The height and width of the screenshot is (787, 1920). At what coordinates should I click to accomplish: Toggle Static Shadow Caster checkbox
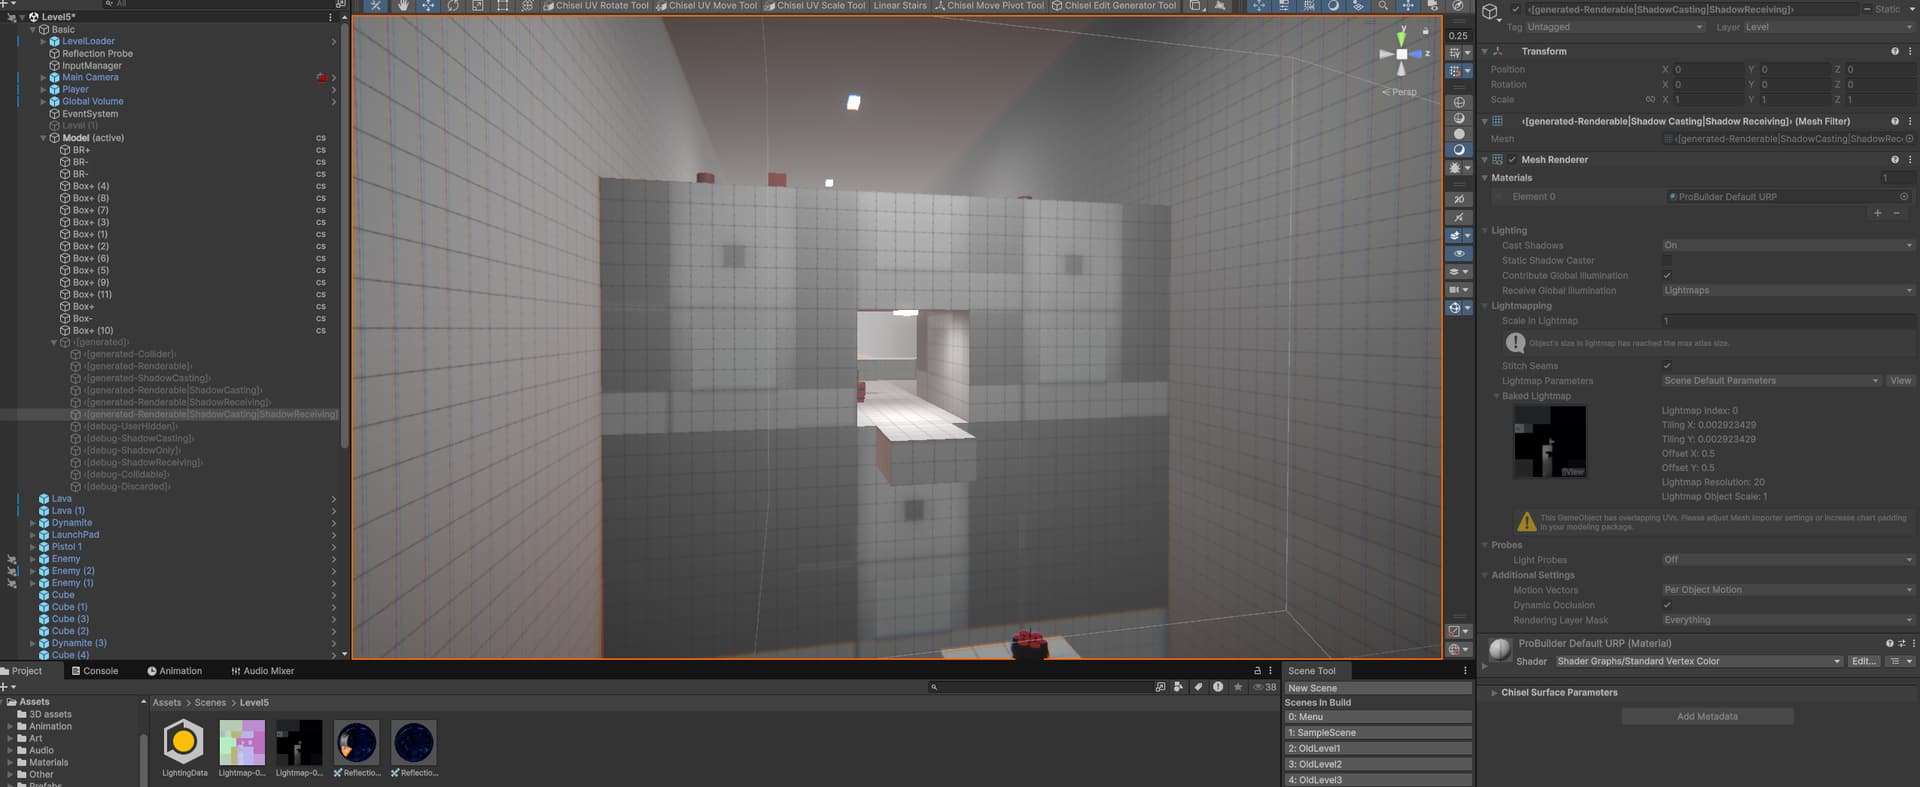pyautogui.click(x=1667, y=261)
